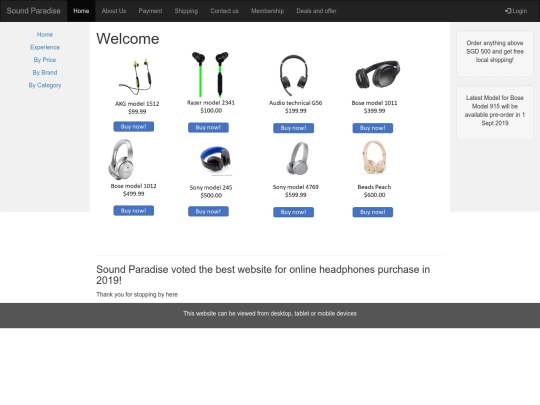
Task: Click the $600.00 price text
Action: [x=374, y=195]
